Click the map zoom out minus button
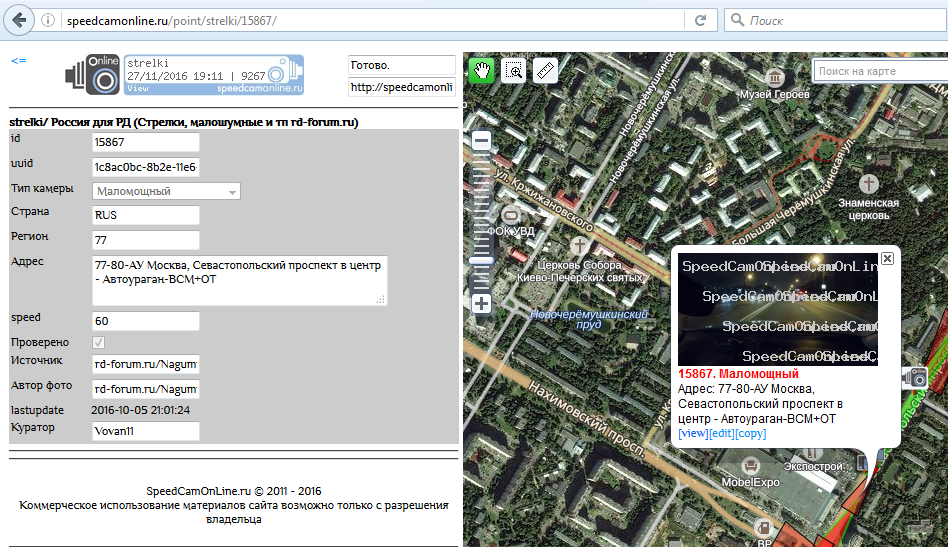 coord(481,142)
